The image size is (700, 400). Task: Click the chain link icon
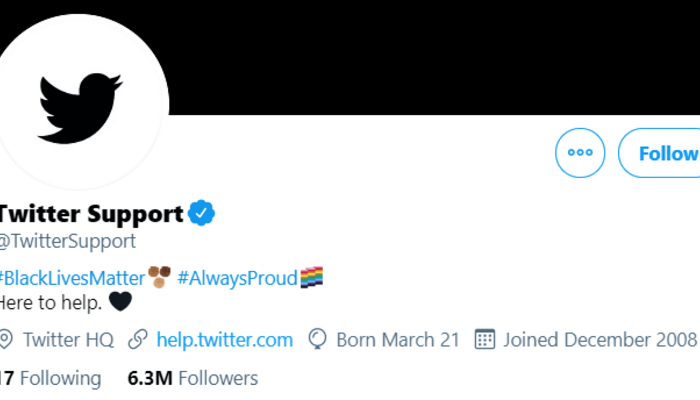(138, 339)
